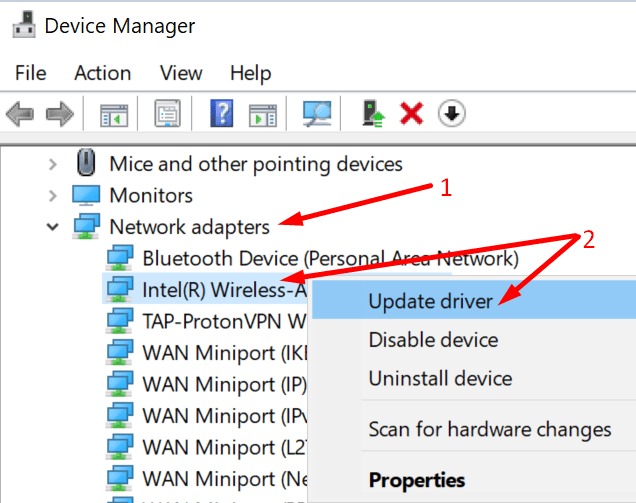636x503 pixels.
Task: Click the Disable device down-arrow icon
Action: [x=451, y=113]
